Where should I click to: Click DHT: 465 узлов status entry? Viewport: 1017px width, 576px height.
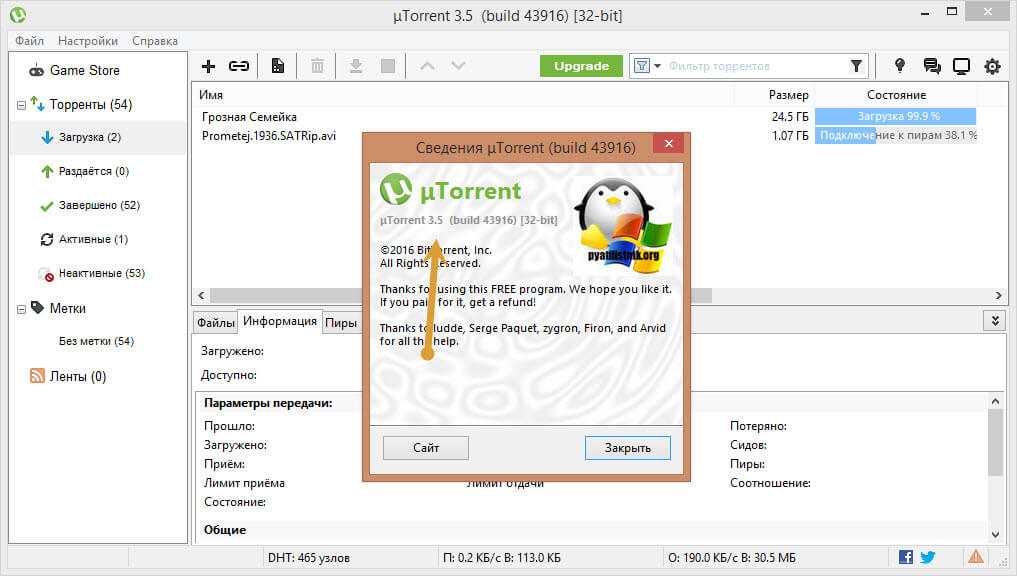(309, 557)
